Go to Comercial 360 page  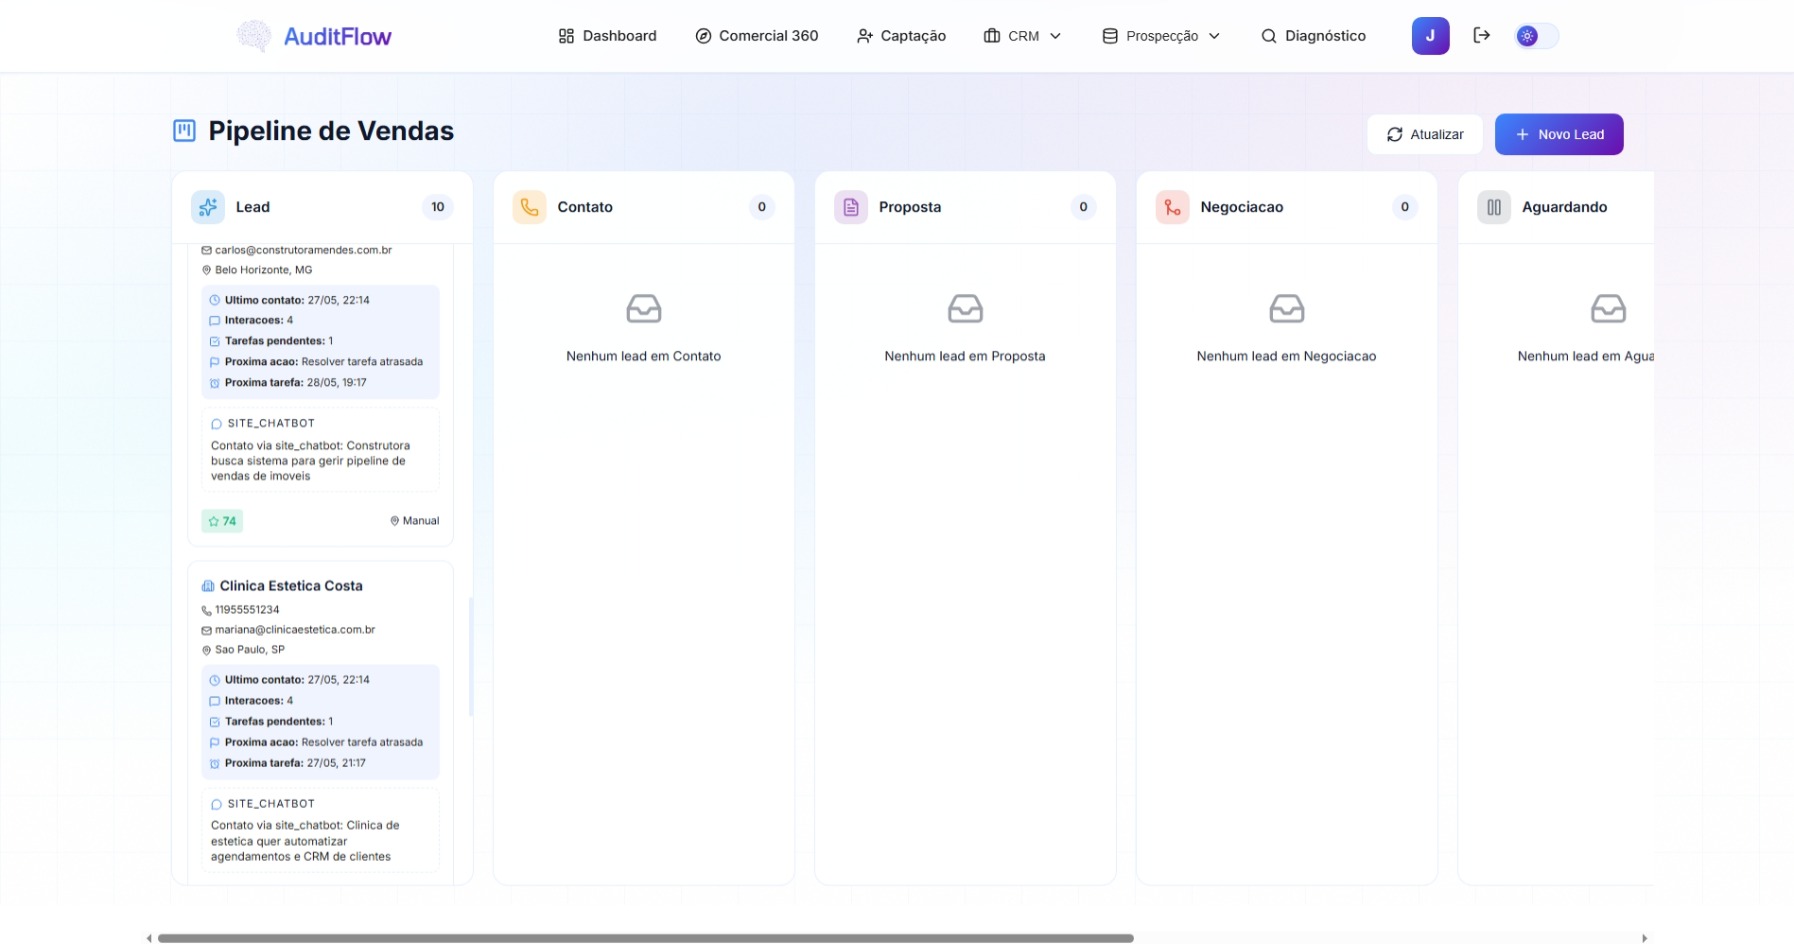[756, 36]
